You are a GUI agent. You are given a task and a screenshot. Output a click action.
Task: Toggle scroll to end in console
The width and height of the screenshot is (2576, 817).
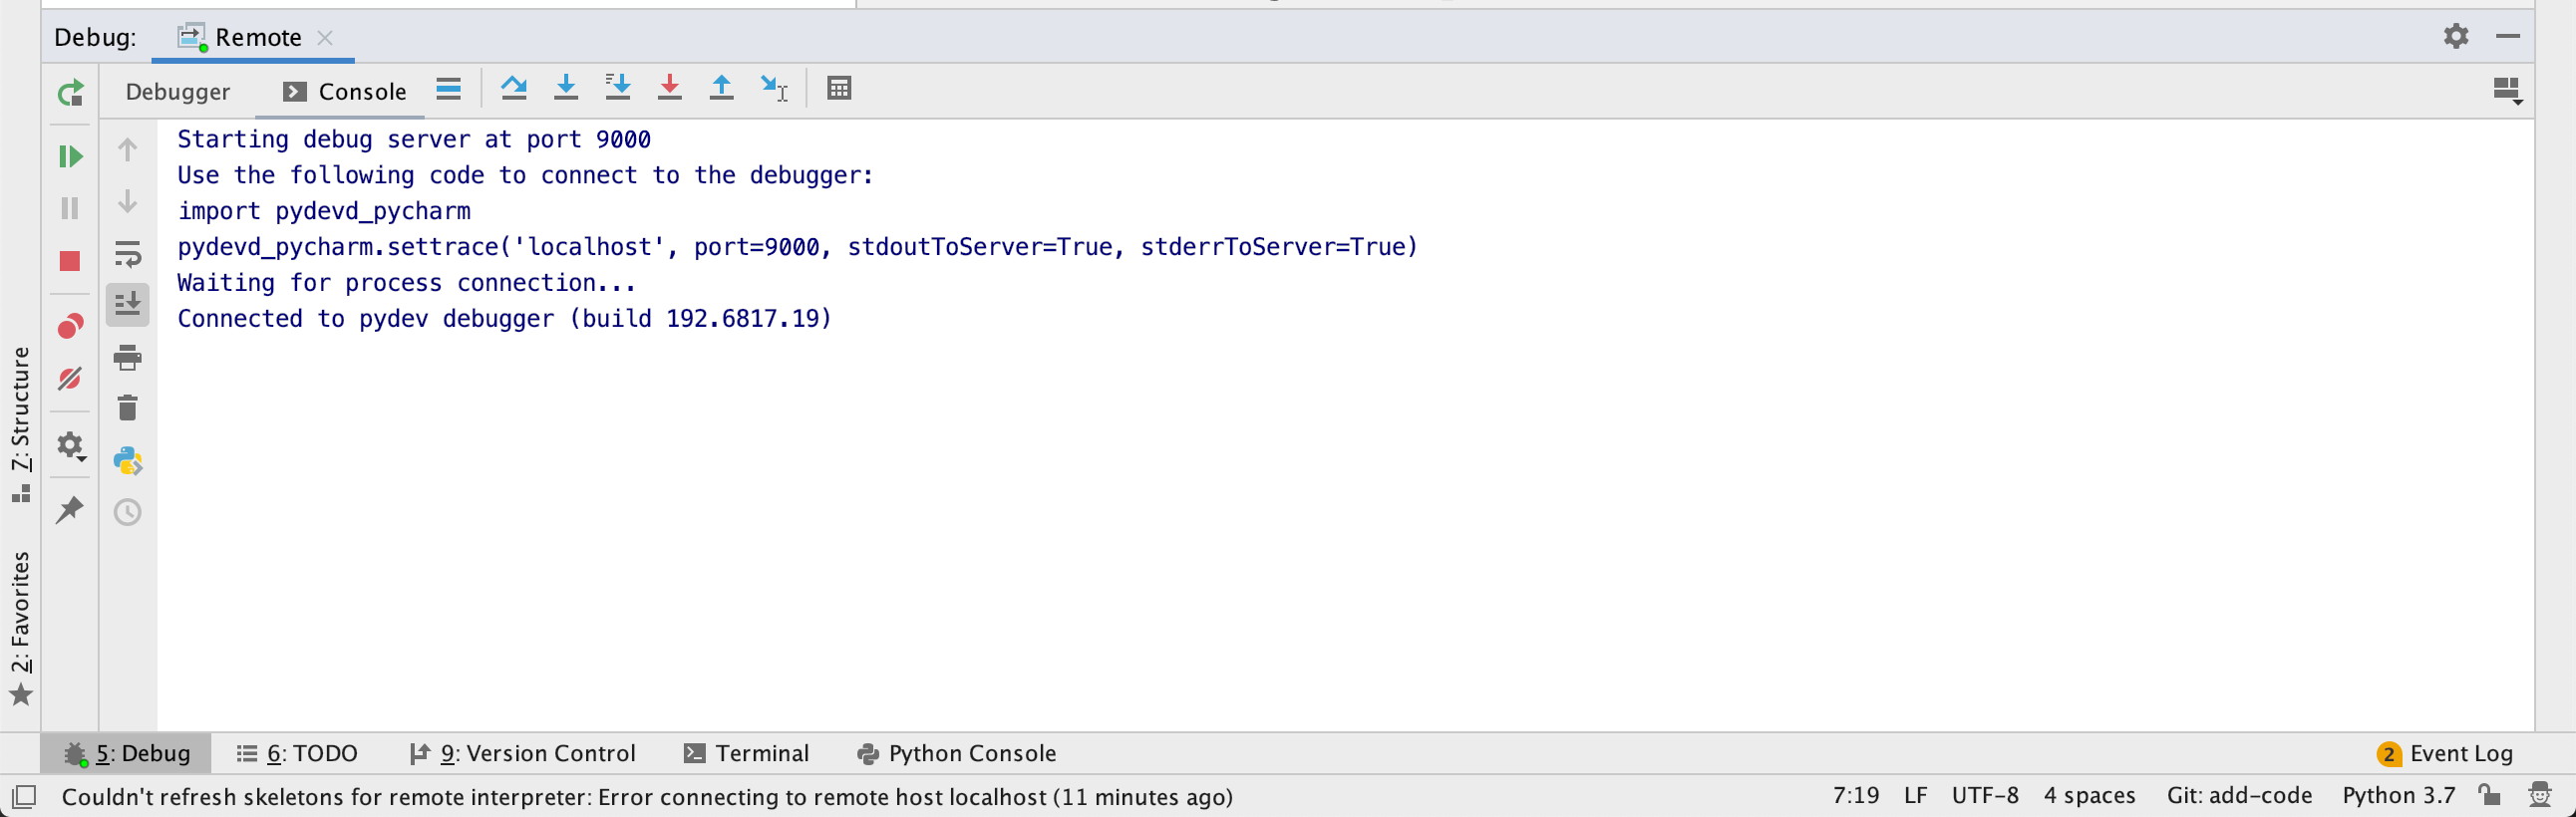click(128, 305)
